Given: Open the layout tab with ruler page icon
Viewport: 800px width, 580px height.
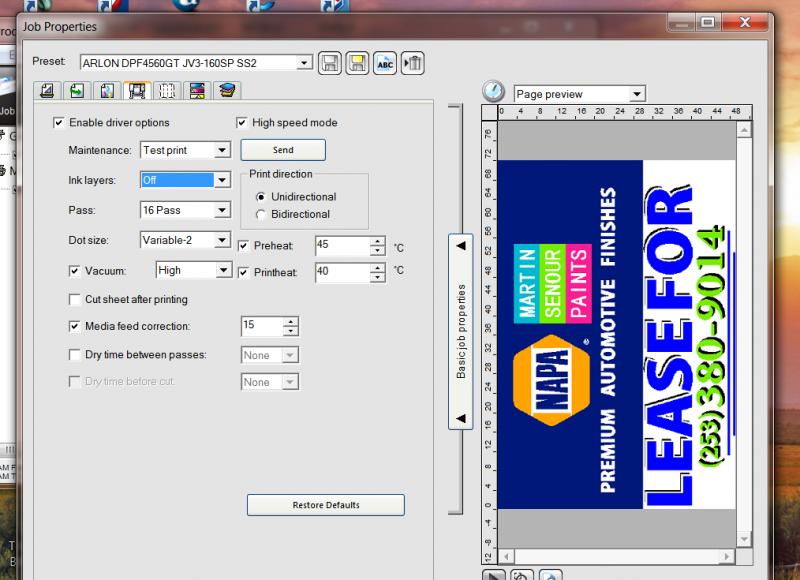Looking at the screenshot, I should [47, 91].
